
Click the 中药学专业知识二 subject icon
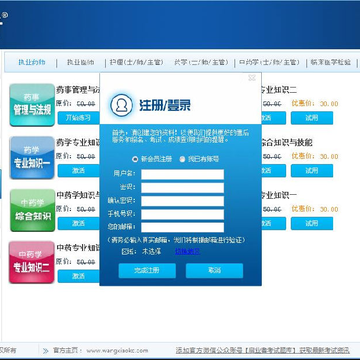pos(32,262)
